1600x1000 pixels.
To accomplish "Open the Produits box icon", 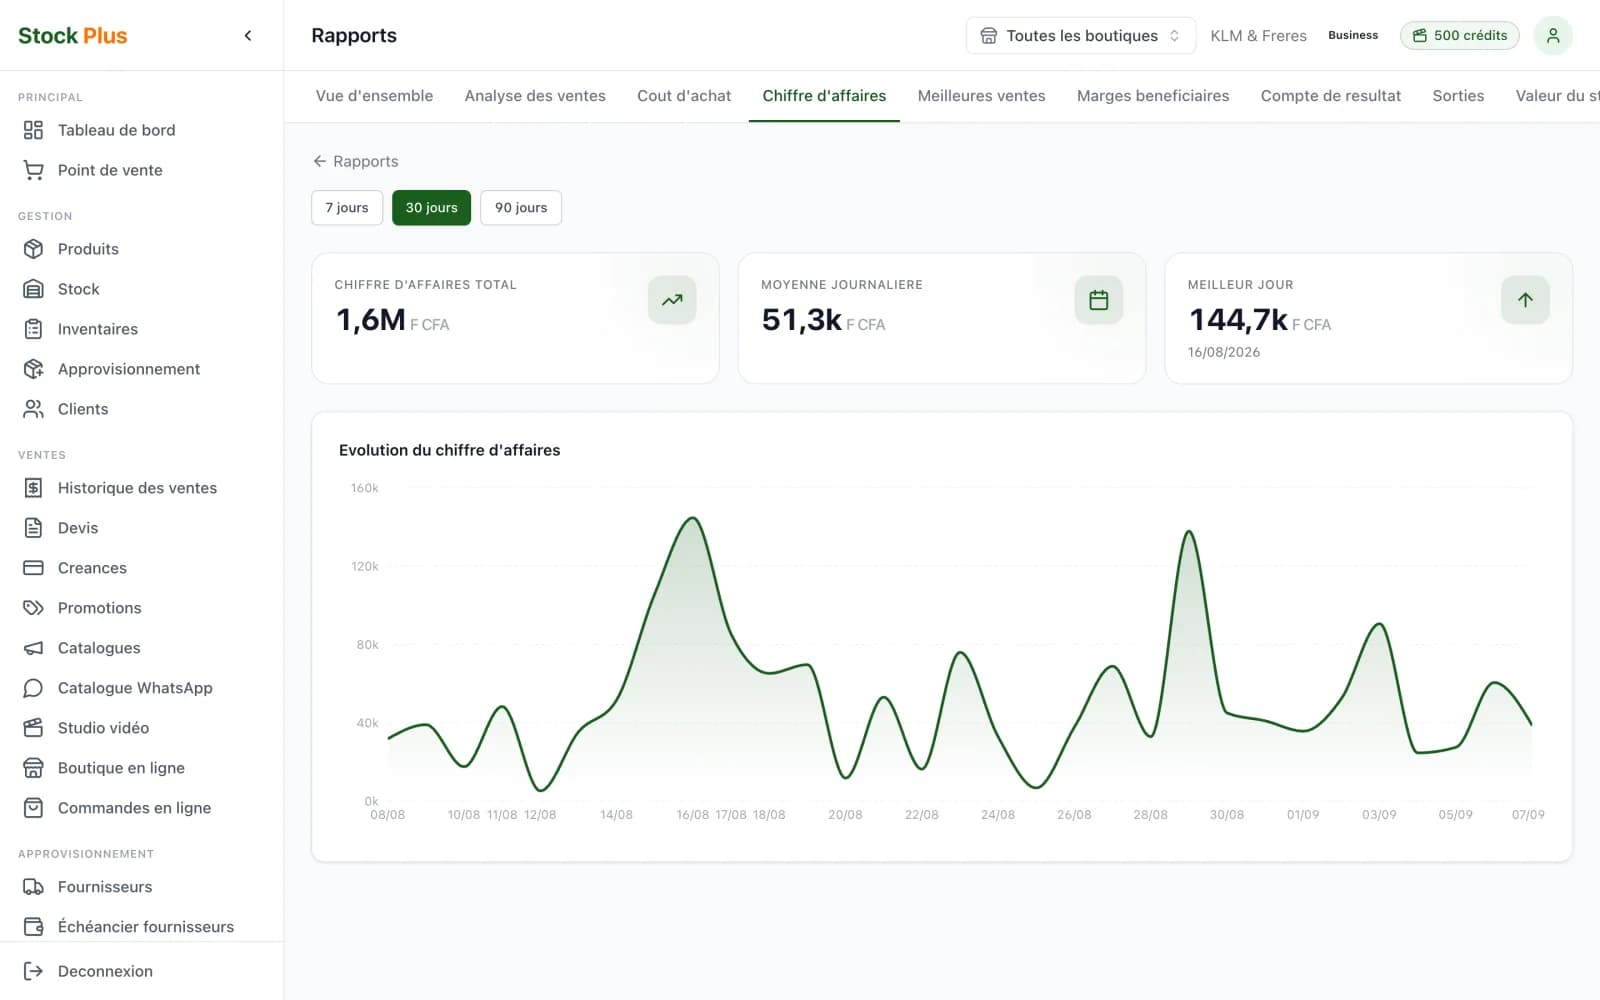I will pos(33,249).
